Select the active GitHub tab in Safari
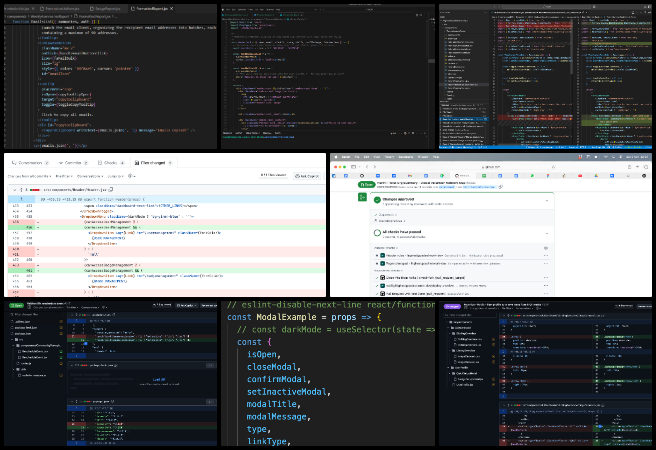This screenshot has height=450, width=656. [x=462, y=176]
